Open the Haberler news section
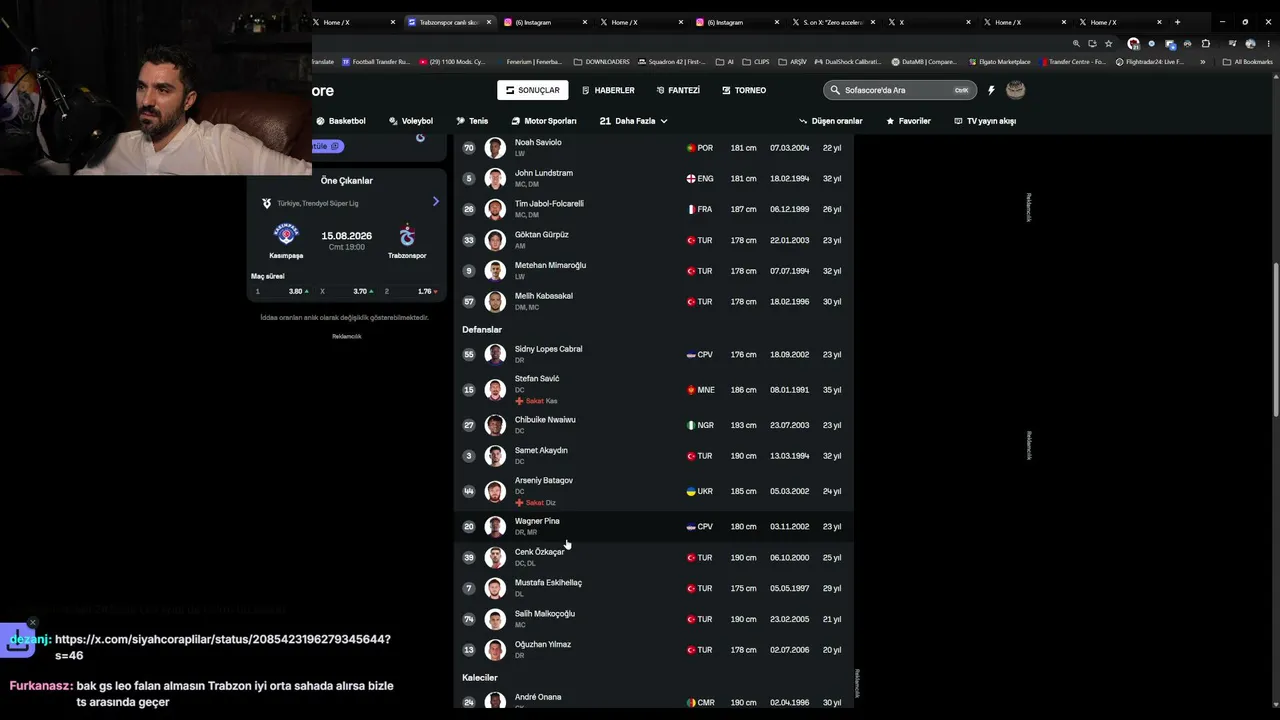The width and height of the screenshot is (1280, 720). click(608, 90)
